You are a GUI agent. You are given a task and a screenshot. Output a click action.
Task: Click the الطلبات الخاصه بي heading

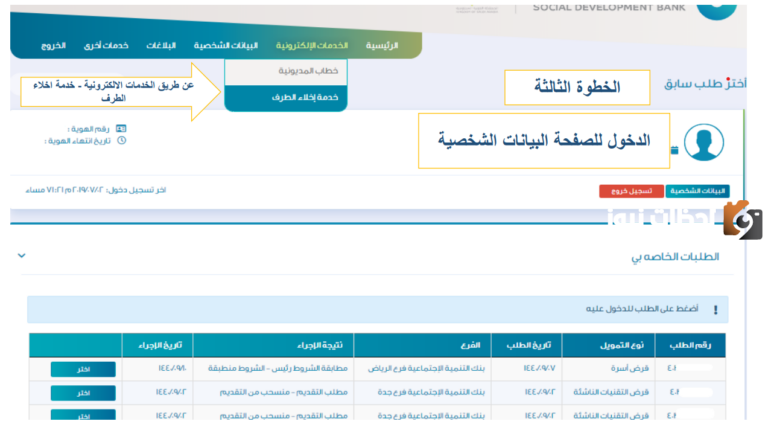tap(675, 257)
